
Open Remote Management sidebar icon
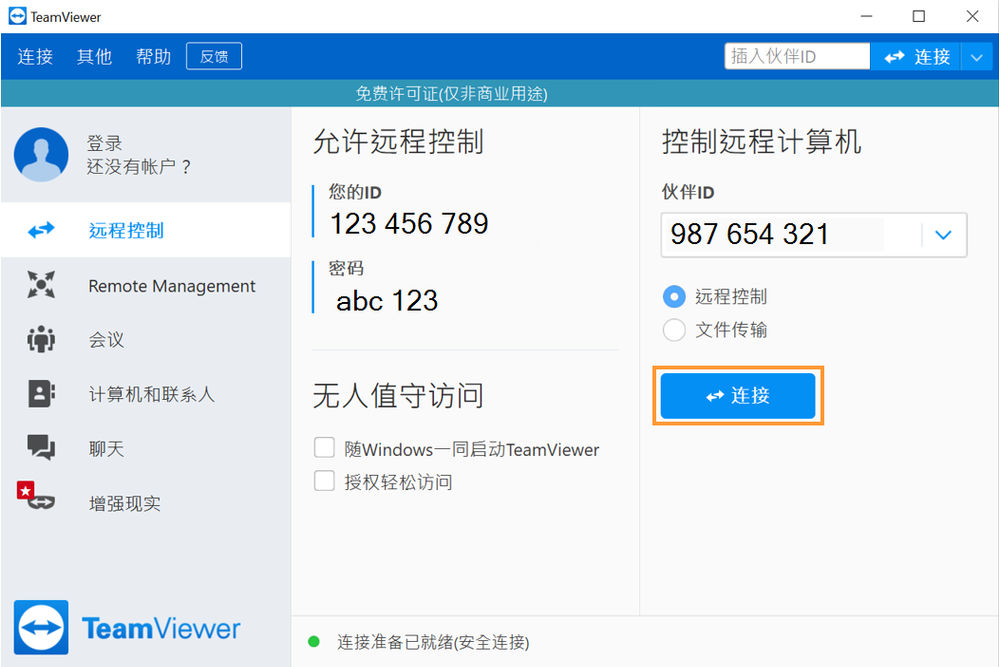41,284
